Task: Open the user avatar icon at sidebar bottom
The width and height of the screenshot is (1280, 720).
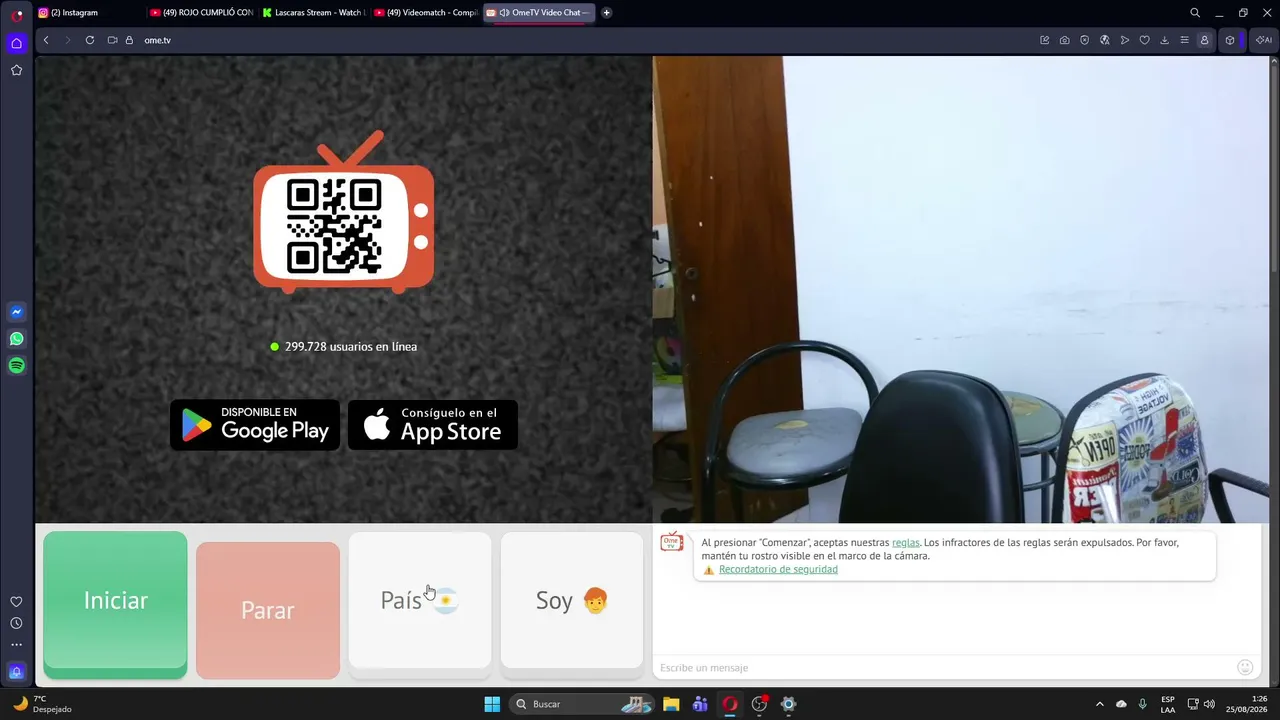Action: click(16, 671)
